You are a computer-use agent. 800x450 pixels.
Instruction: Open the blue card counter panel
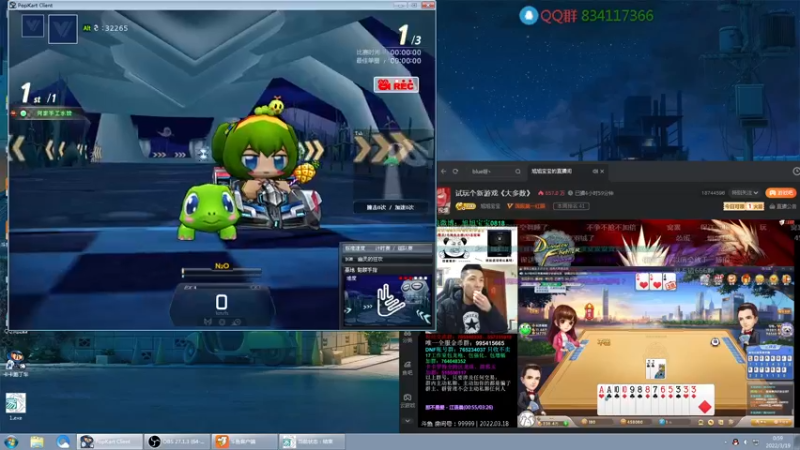tap(769, 362)
